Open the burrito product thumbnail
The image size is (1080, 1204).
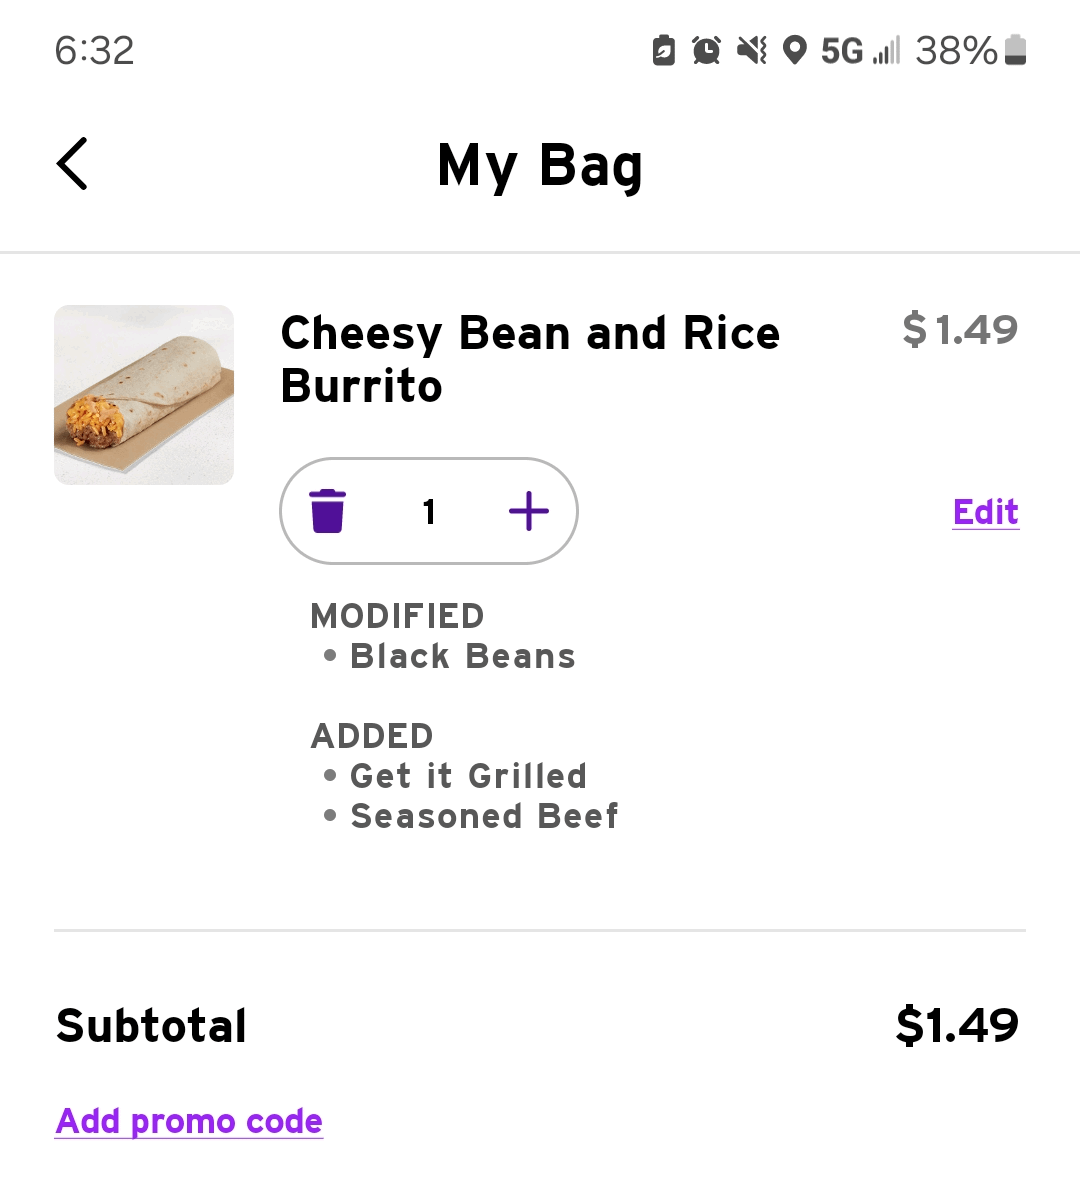pyautogui.click(x=144, y=395)
